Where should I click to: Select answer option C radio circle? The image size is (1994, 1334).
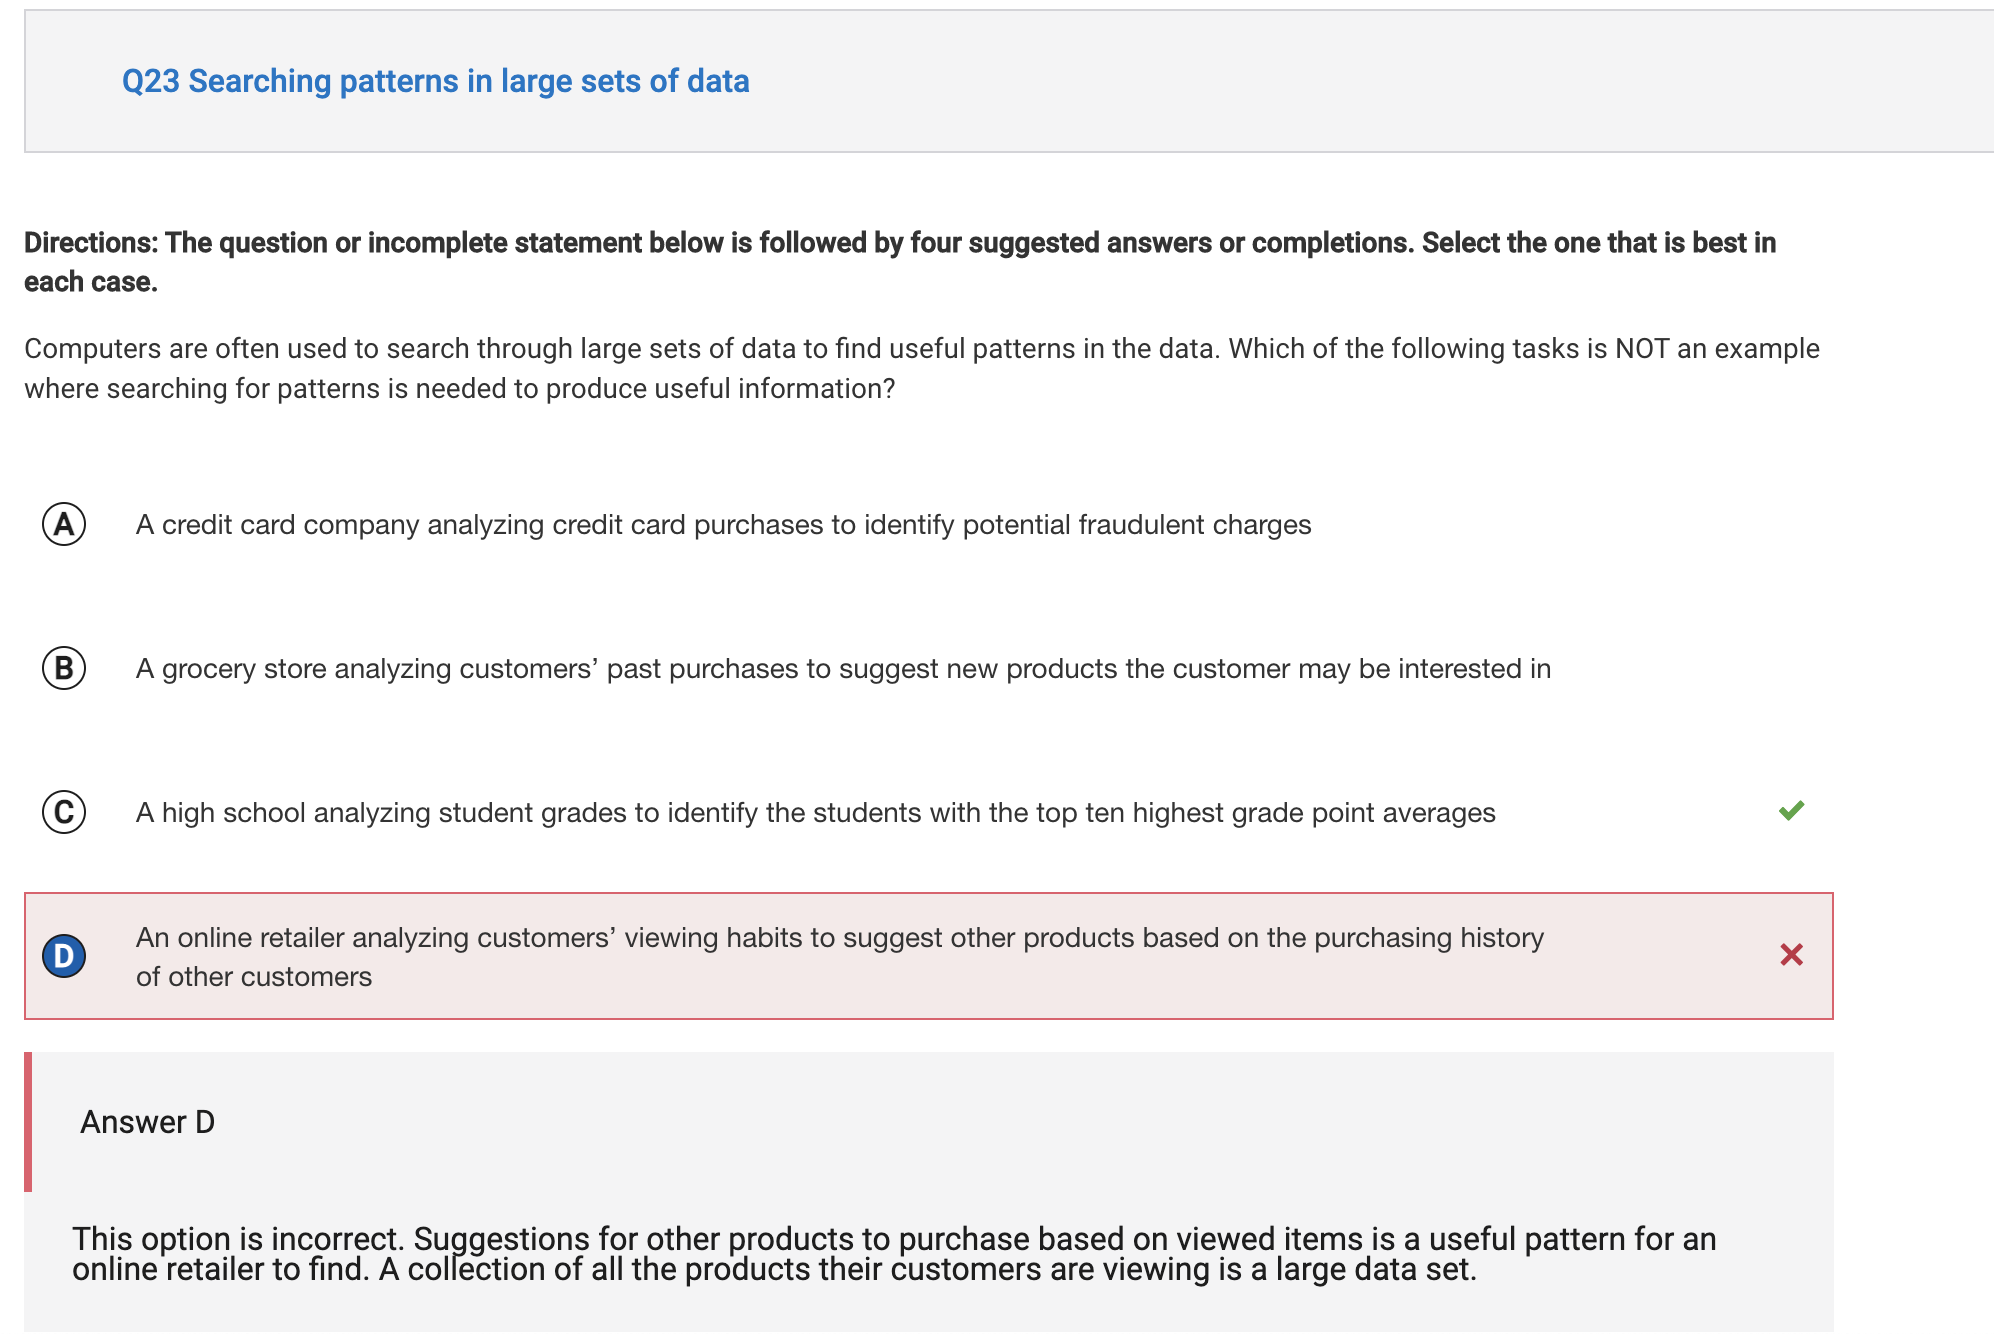pos(64,812)
